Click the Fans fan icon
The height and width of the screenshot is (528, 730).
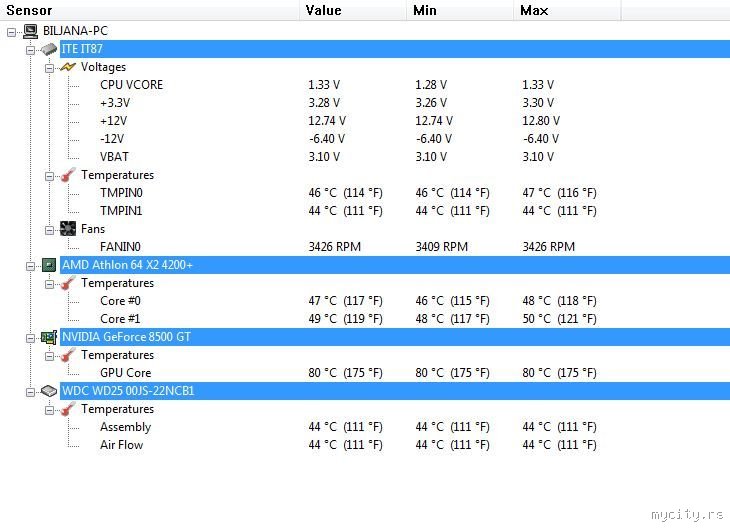(x=68, y=229)
